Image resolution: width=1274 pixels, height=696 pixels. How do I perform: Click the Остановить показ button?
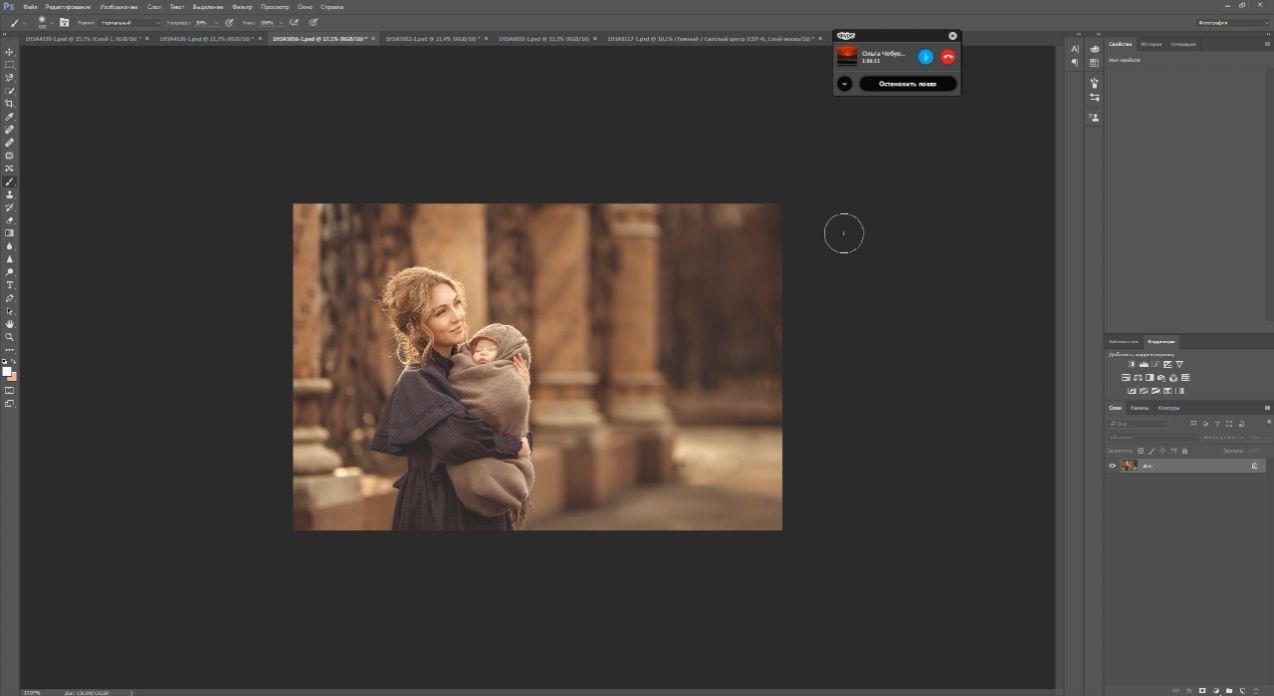coord(908,84)
